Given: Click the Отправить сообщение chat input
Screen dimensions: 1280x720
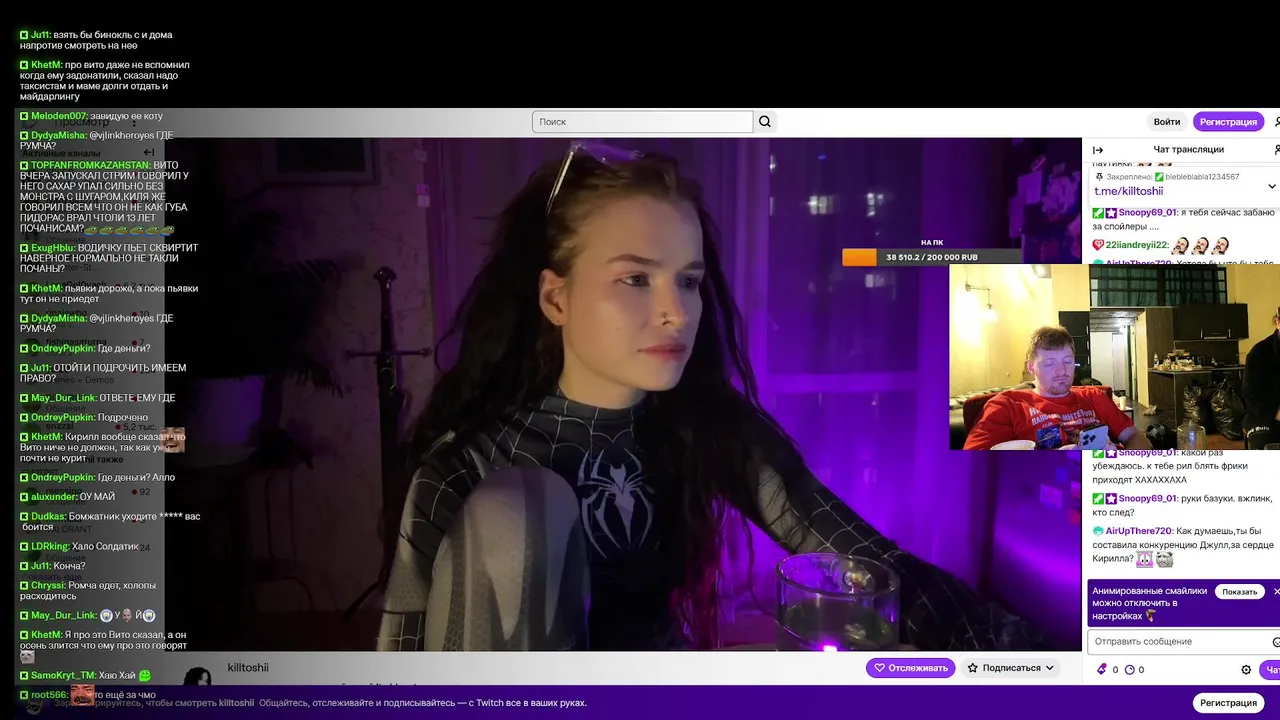Looking at the screenshot, I should click(1183, 641).
